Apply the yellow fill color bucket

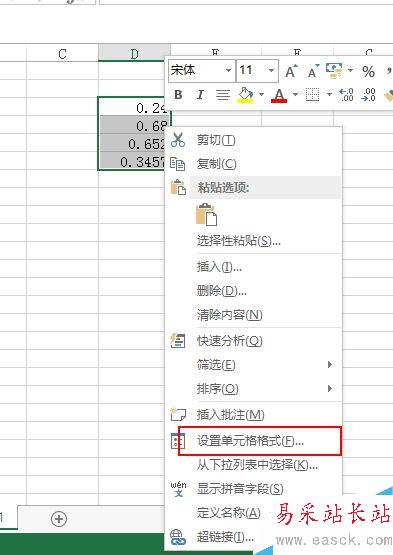pos(246,95)
